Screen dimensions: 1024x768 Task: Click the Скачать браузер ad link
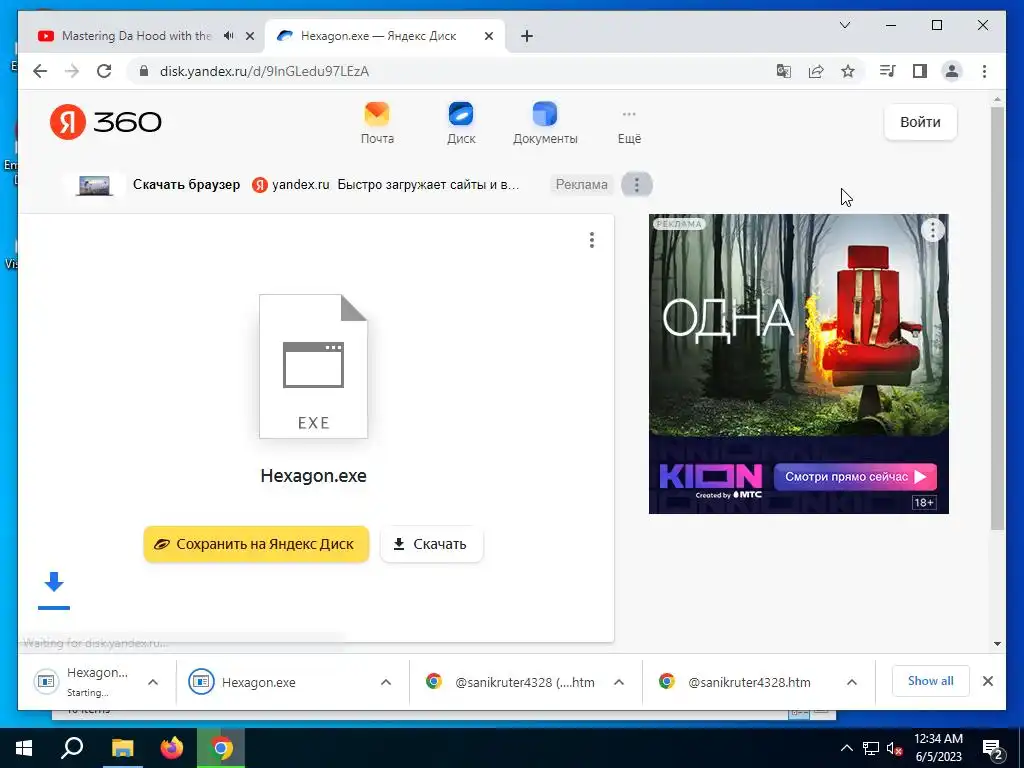(186, 185)
